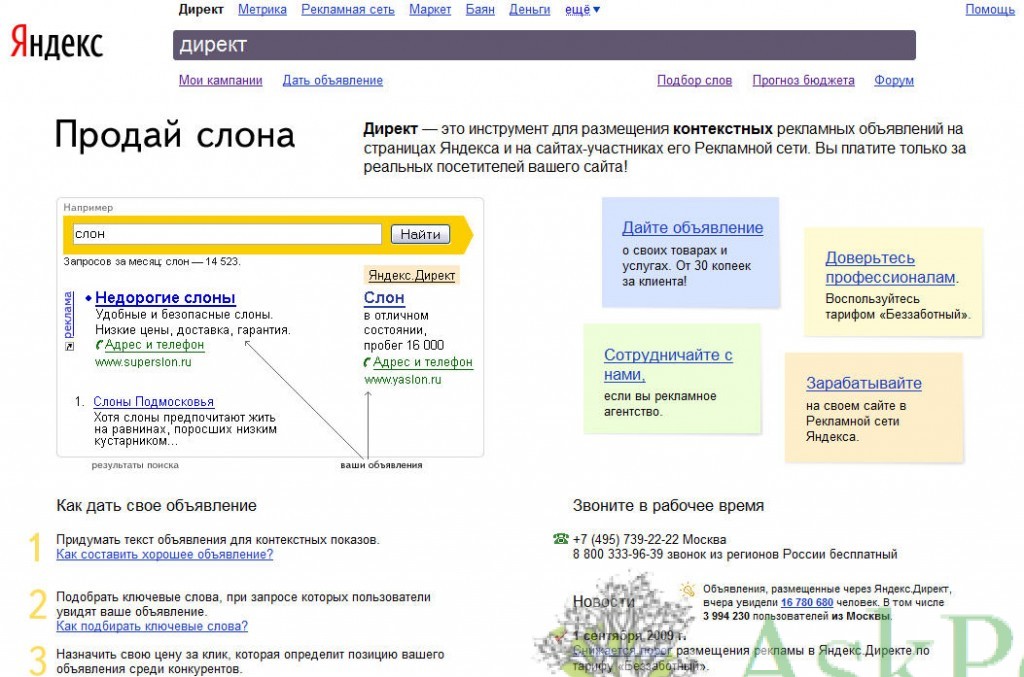Screen dimensions: 1024x677
Task: Open Зарабатывайте in the orange card
Action: point(864,383)
